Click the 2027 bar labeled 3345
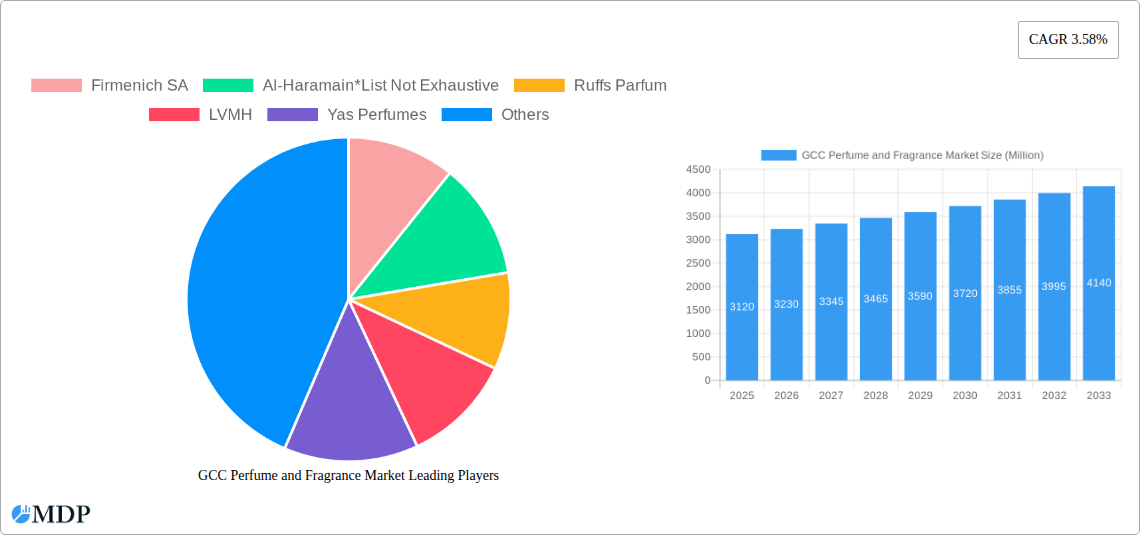The width and height of the screenshot is (1140, 535). coord(831,302)
